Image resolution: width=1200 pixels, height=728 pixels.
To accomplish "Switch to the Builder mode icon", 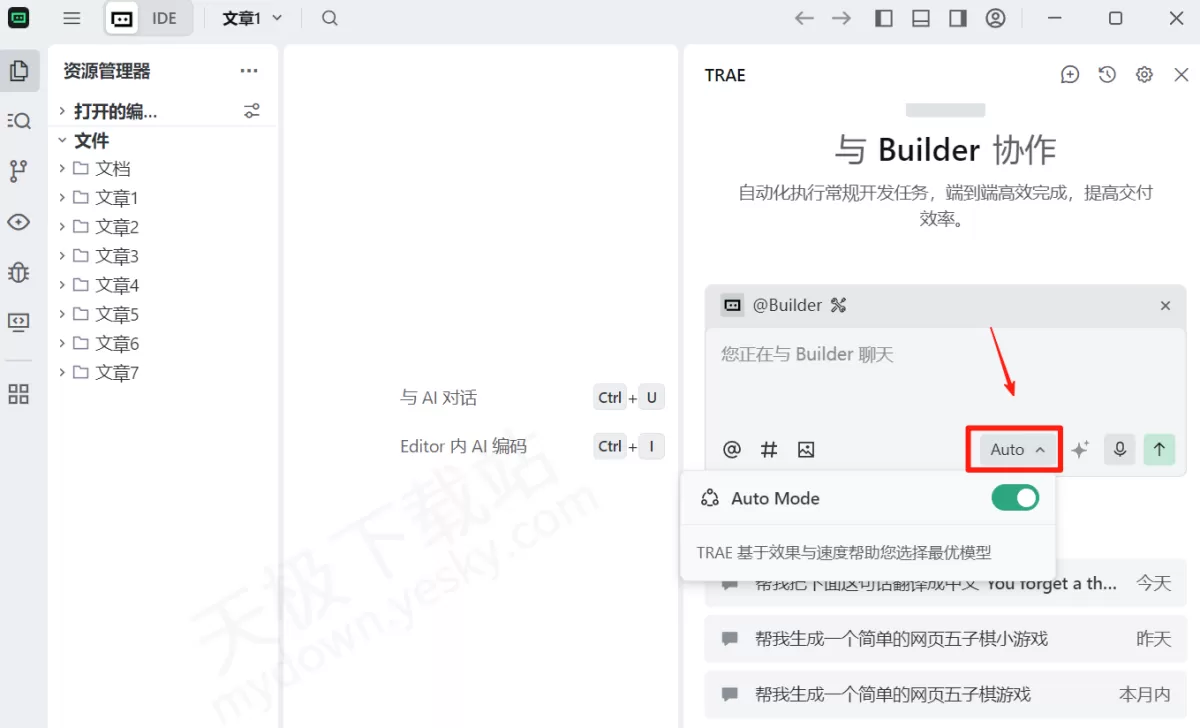I will coord(122,18).
